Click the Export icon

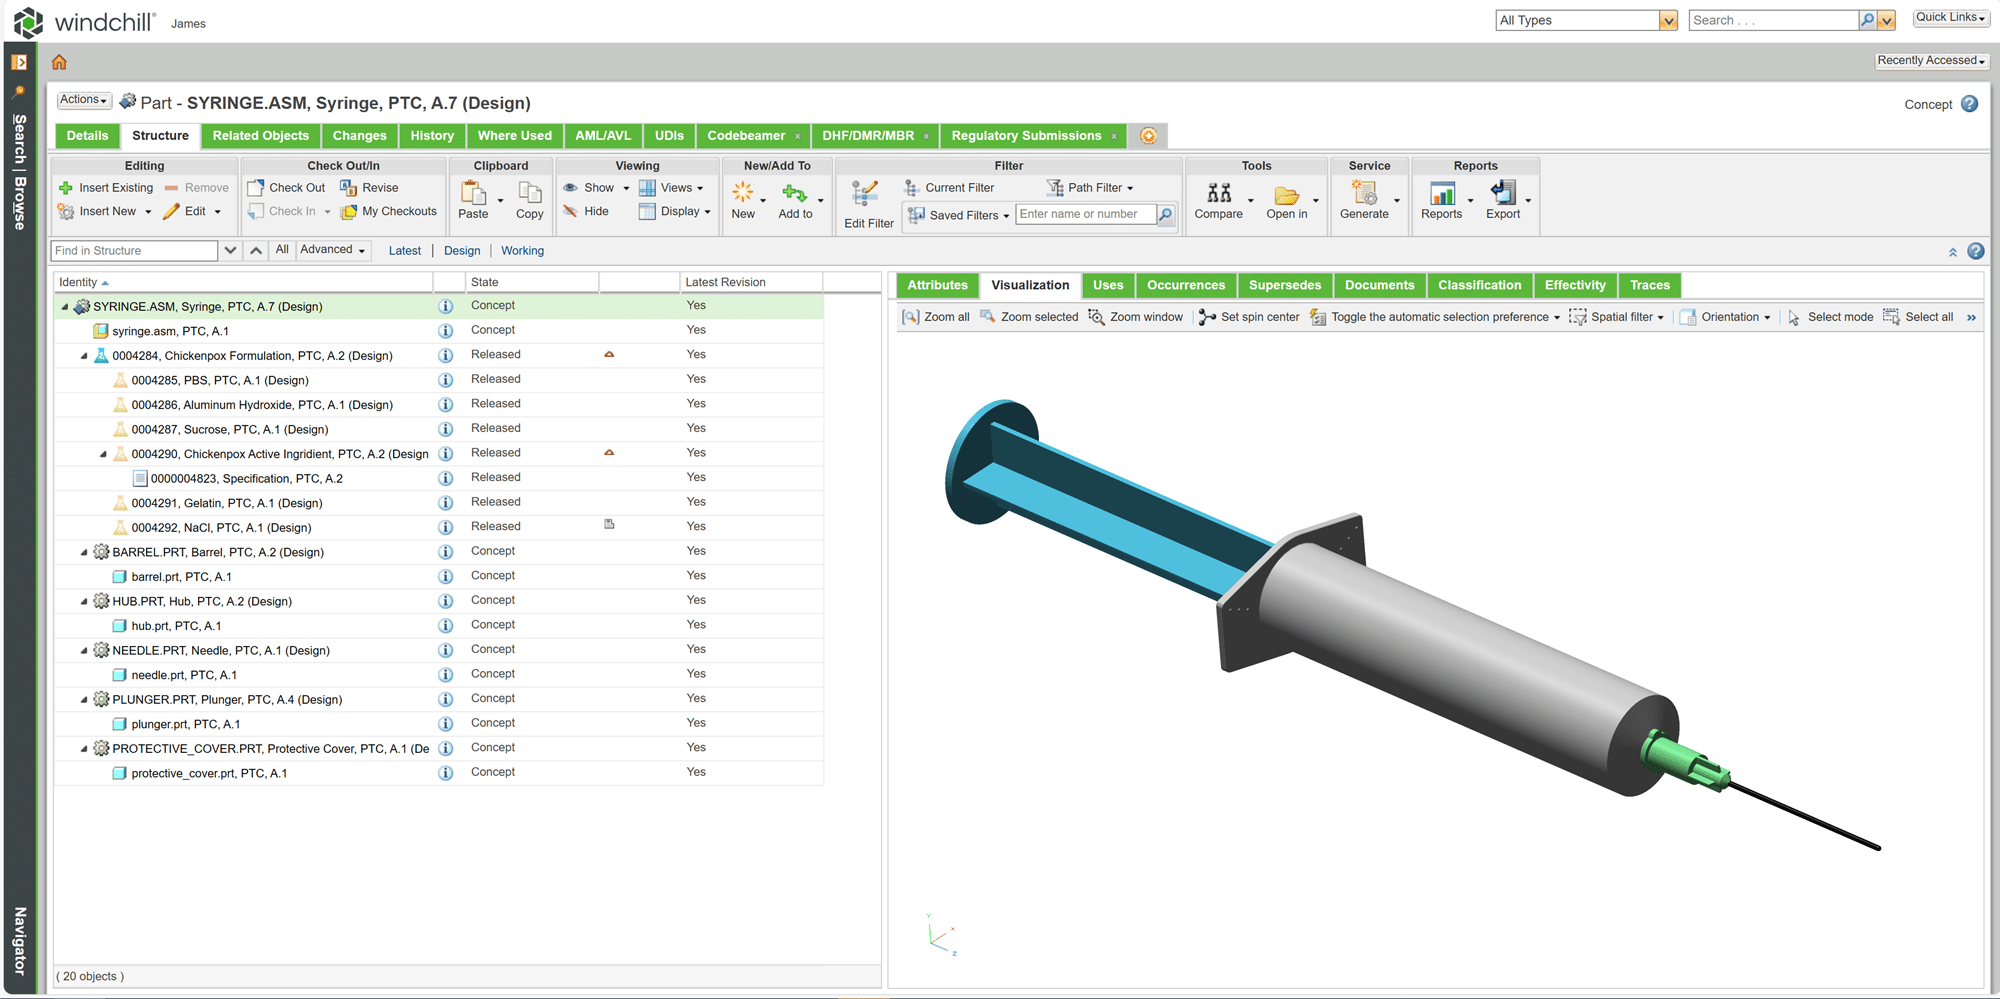tap(1503, 192)
